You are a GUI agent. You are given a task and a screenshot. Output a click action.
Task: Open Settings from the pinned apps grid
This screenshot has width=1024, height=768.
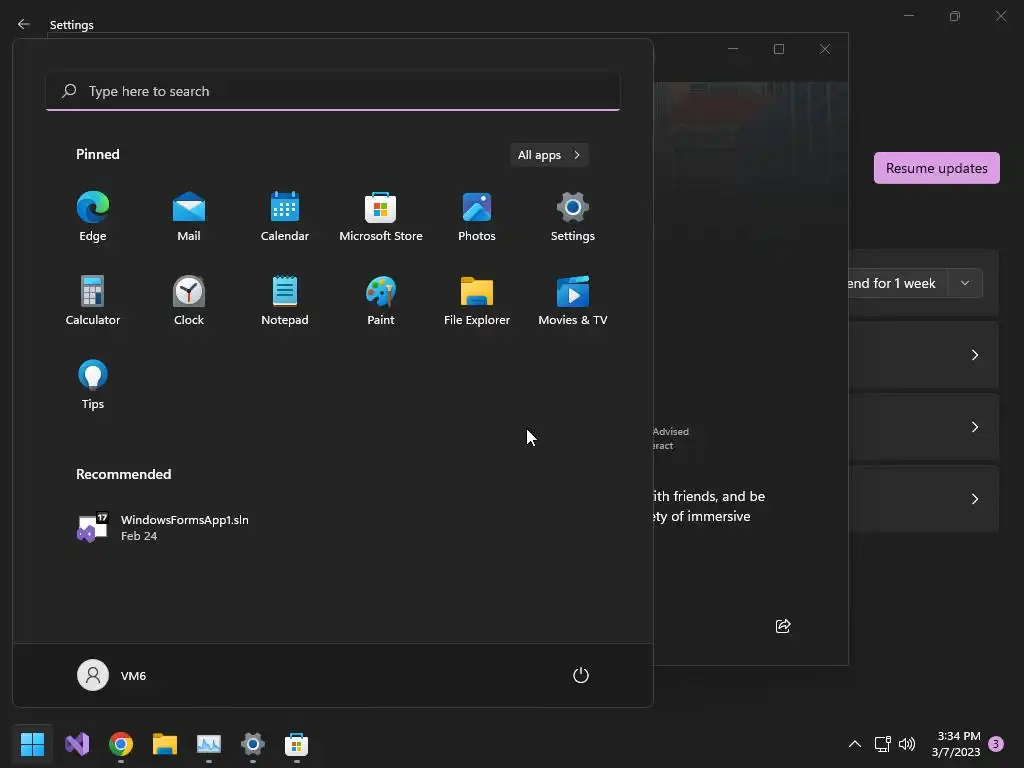click(x=573, y=217)
